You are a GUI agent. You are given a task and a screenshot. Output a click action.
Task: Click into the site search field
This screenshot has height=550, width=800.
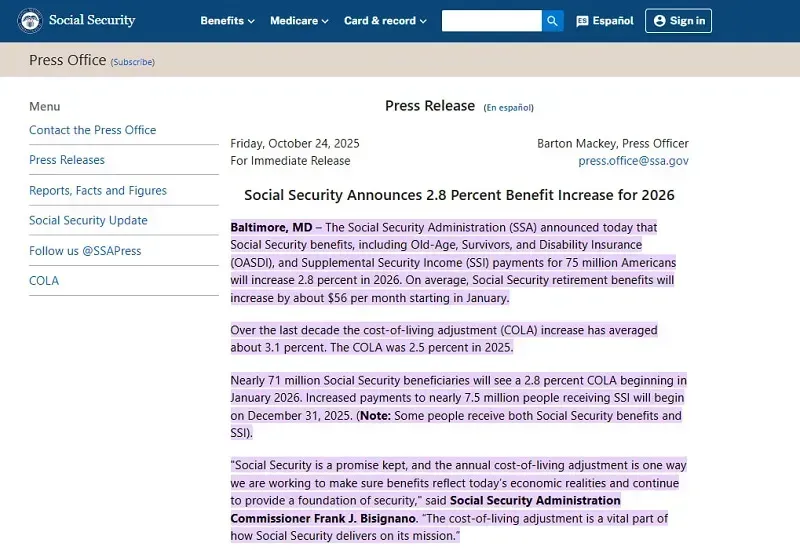[491, 21]
